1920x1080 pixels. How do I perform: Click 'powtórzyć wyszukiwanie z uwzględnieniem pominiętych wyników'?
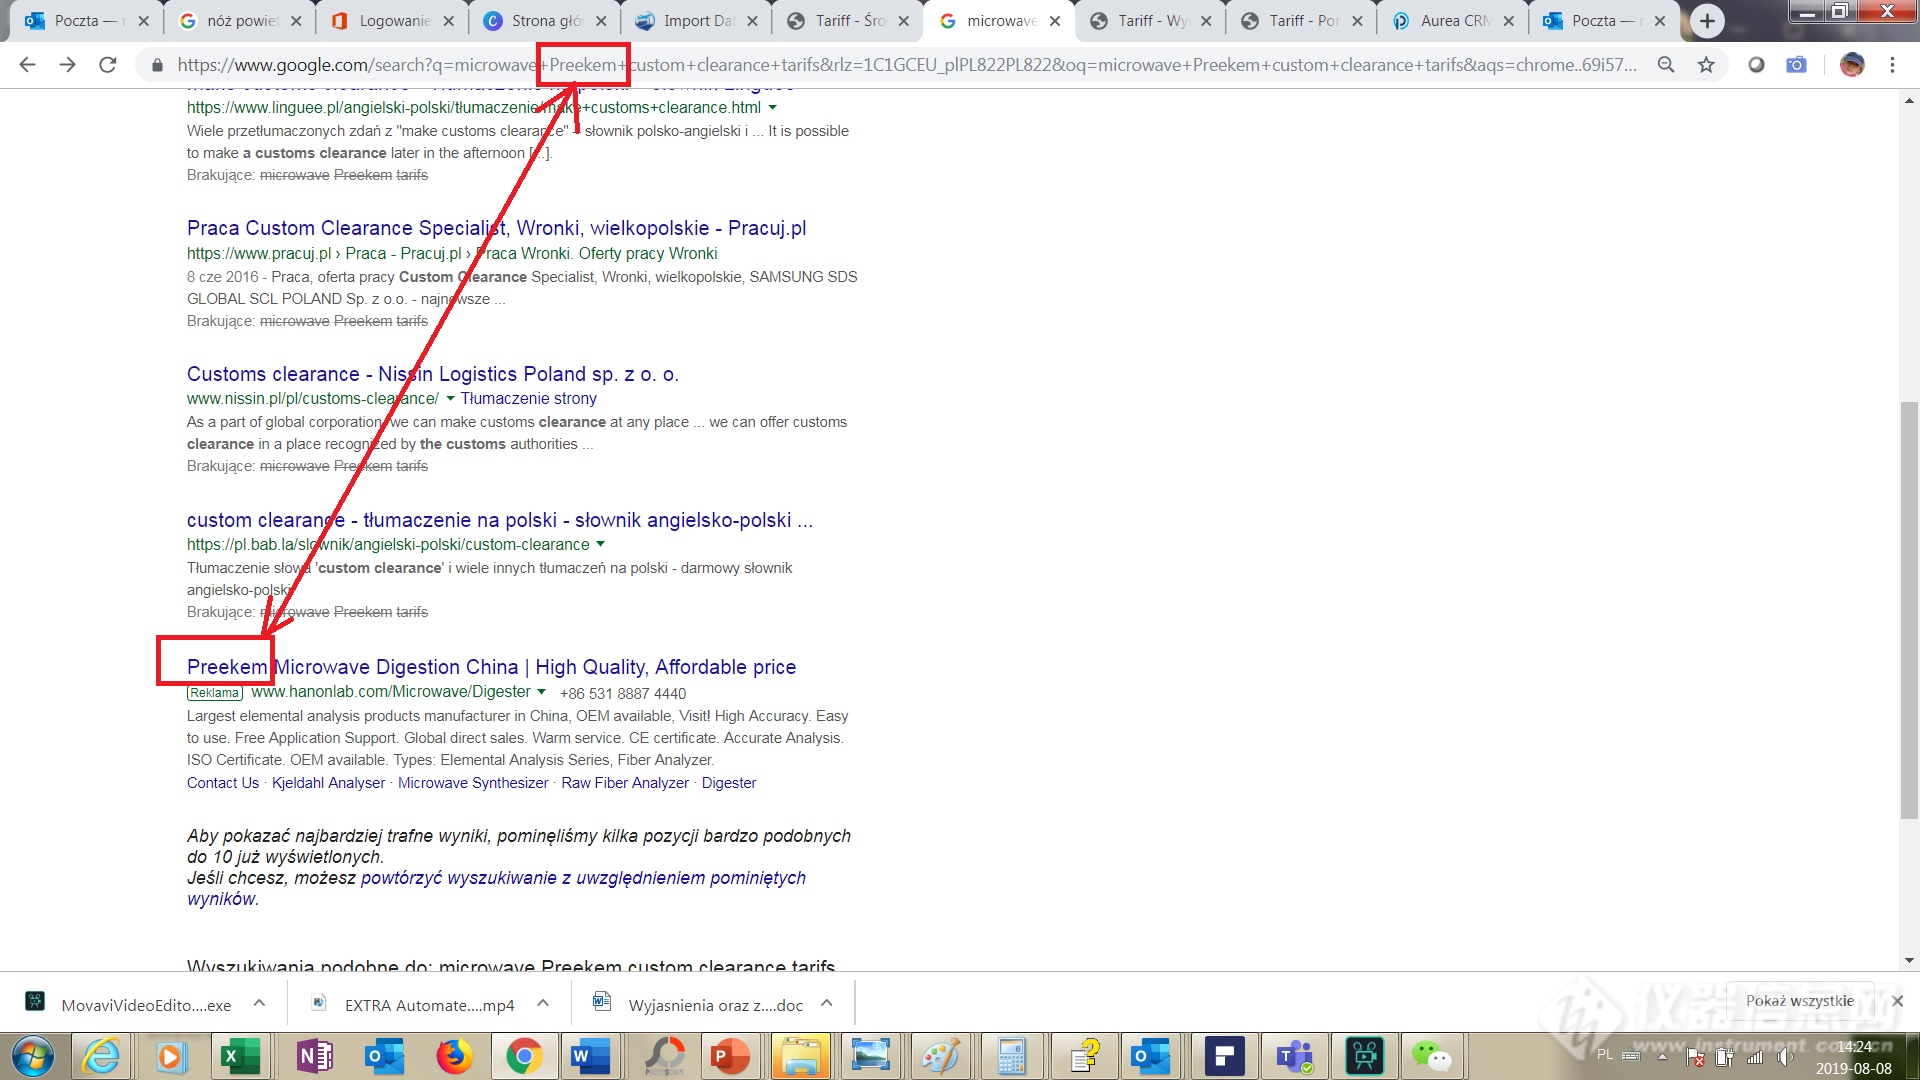click(496, 888)
